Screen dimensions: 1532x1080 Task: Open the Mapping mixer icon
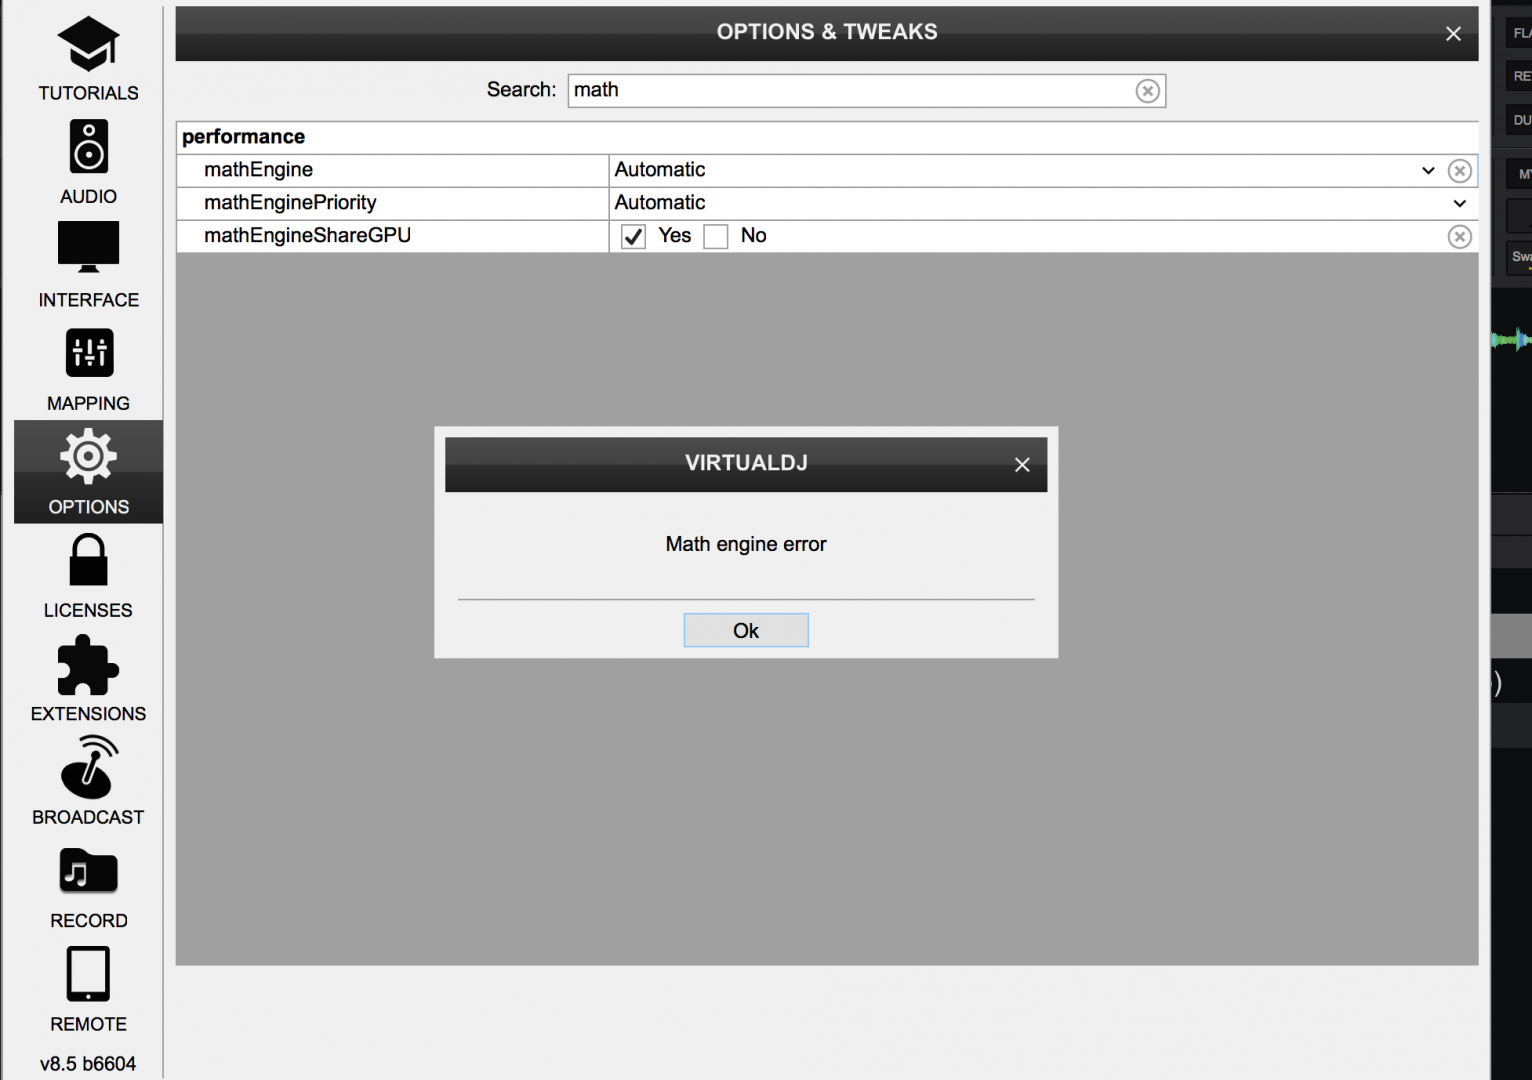point(89,353)
